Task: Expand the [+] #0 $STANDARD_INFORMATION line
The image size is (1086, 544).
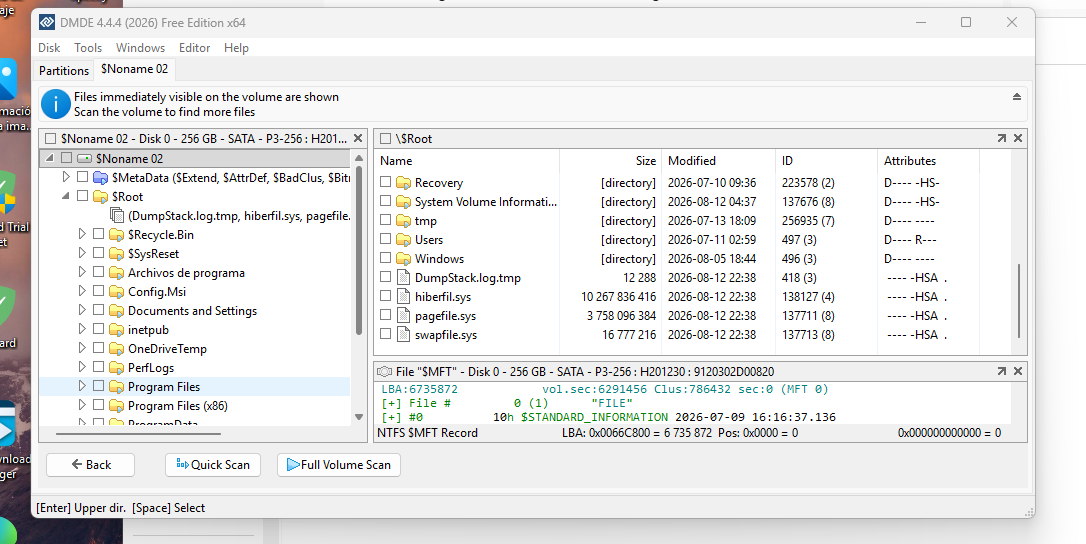Action: [390, 417]
